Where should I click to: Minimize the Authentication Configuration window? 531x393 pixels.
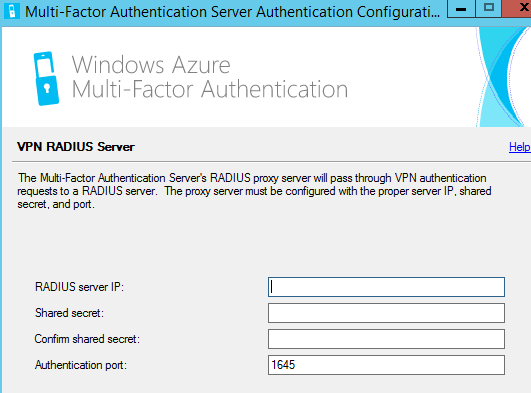[461, 8]
